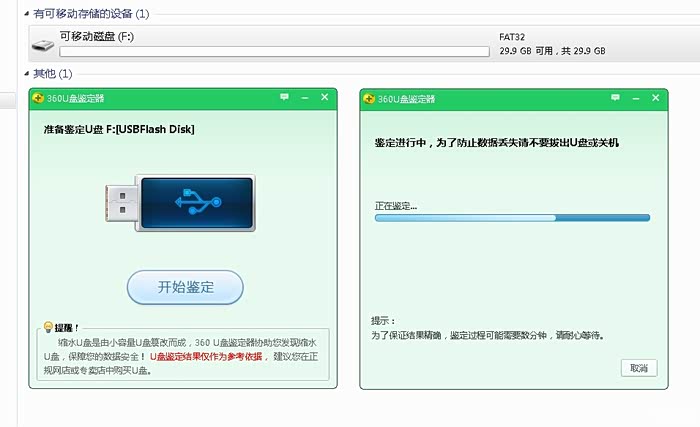This screenshot has height=427, width=700.
Task: Close the left 360U盘鉴定器 window
Action: pos(324,97)
